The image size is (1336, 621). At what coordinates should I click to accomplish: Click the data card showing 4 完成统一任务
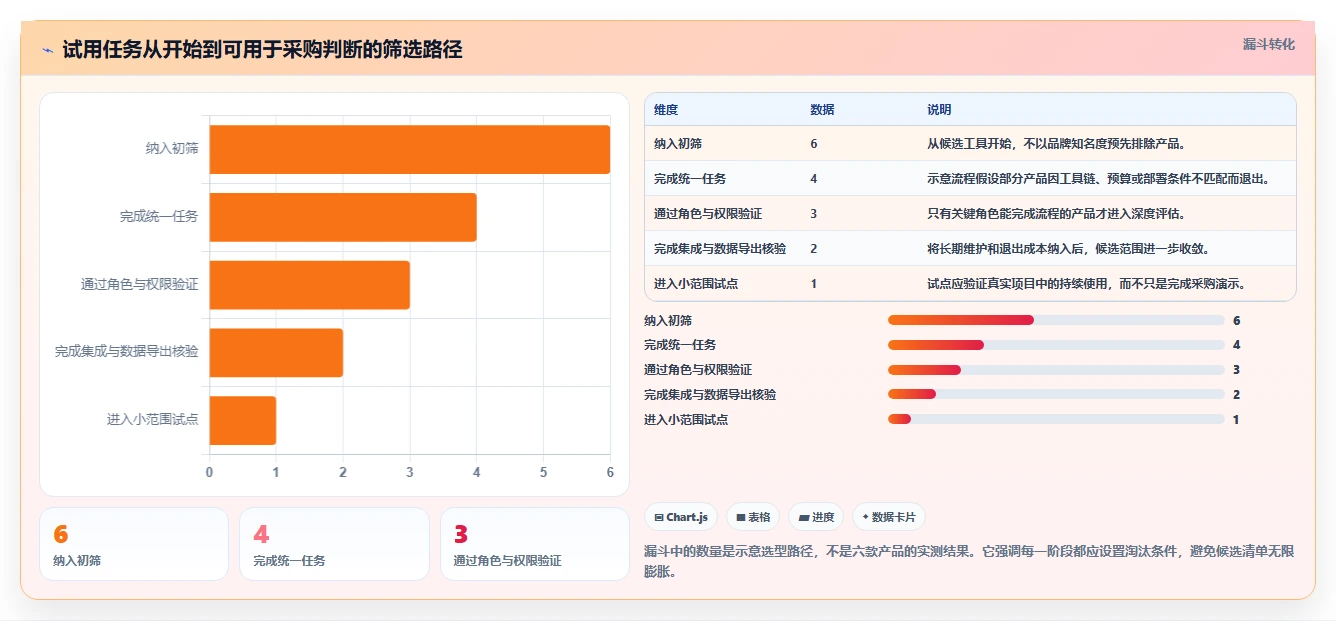[x=334, y=544]
